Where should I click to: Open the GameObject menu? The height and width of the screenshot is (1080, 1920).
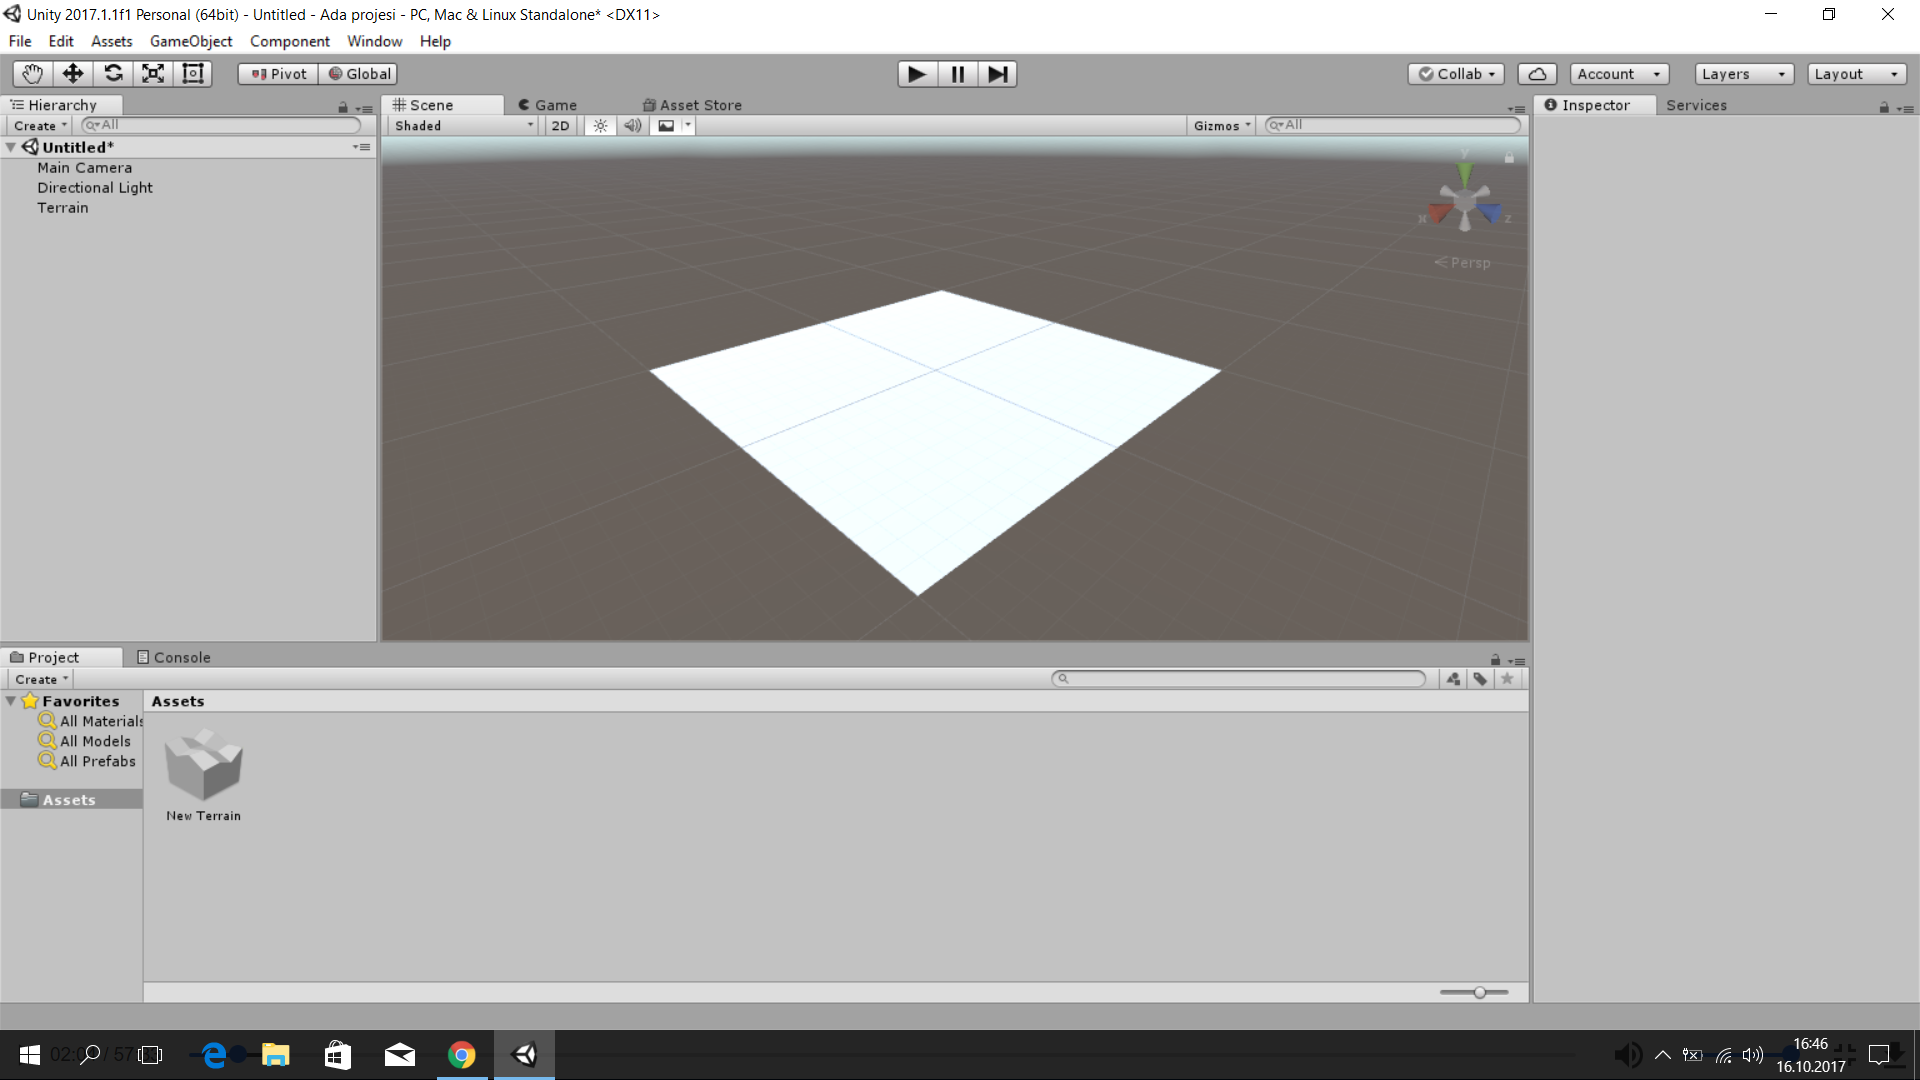(190, 41)
